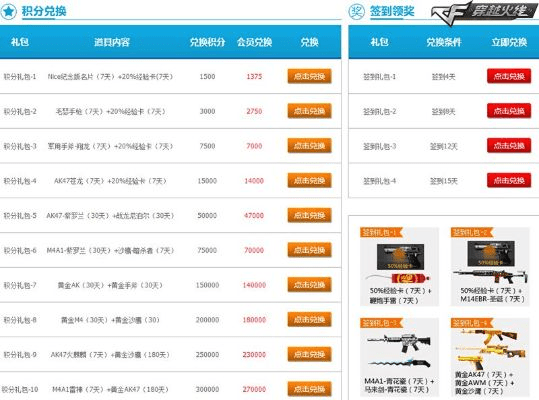Viewport: 539px width, 400px height.
Task: Click the orange 签到礼包-4 ribbon tag
Action: coord(471,323)
